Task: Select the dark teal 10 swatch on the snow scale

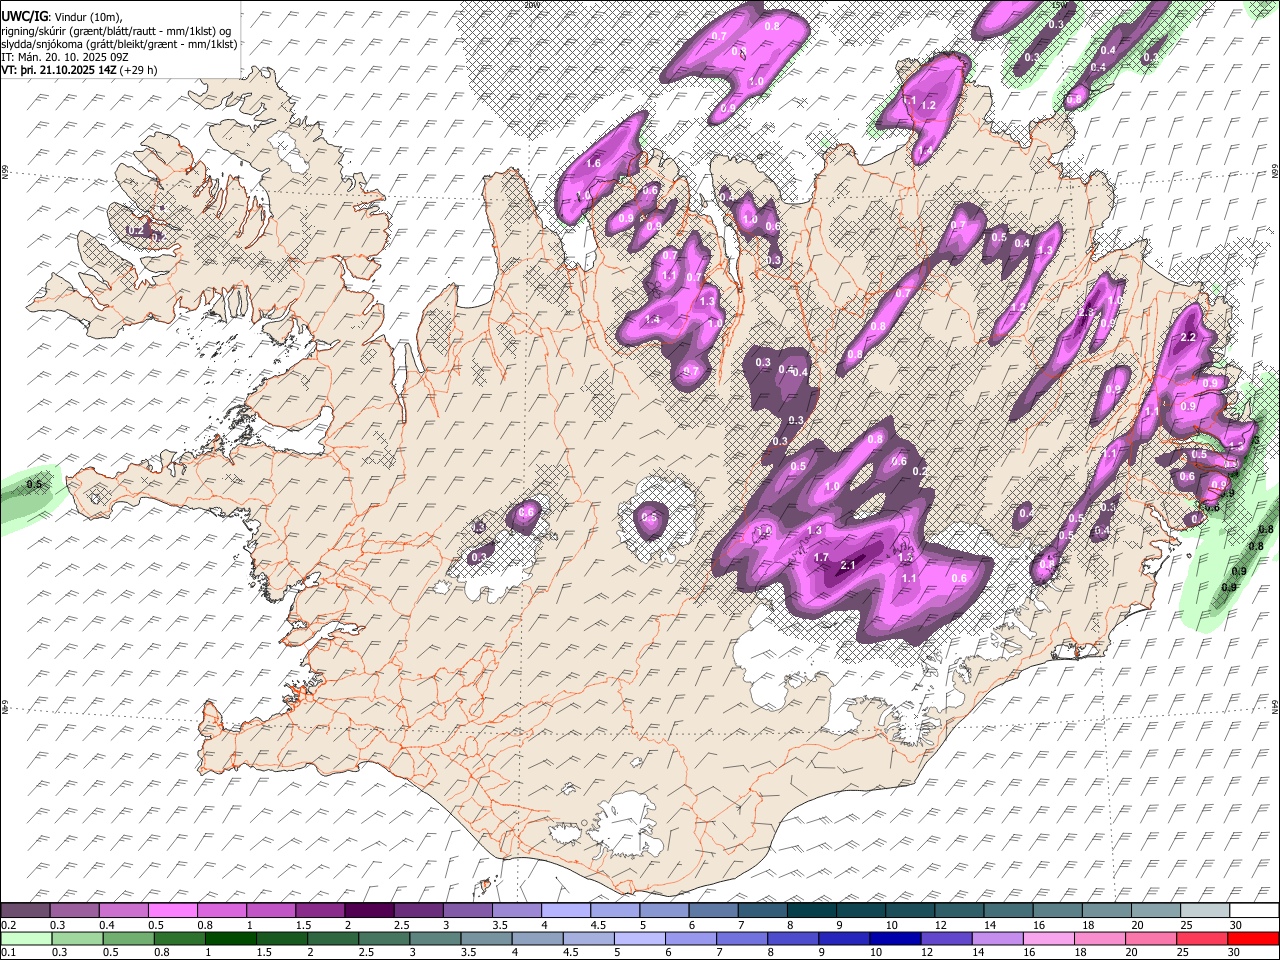Action: [910, 910]
